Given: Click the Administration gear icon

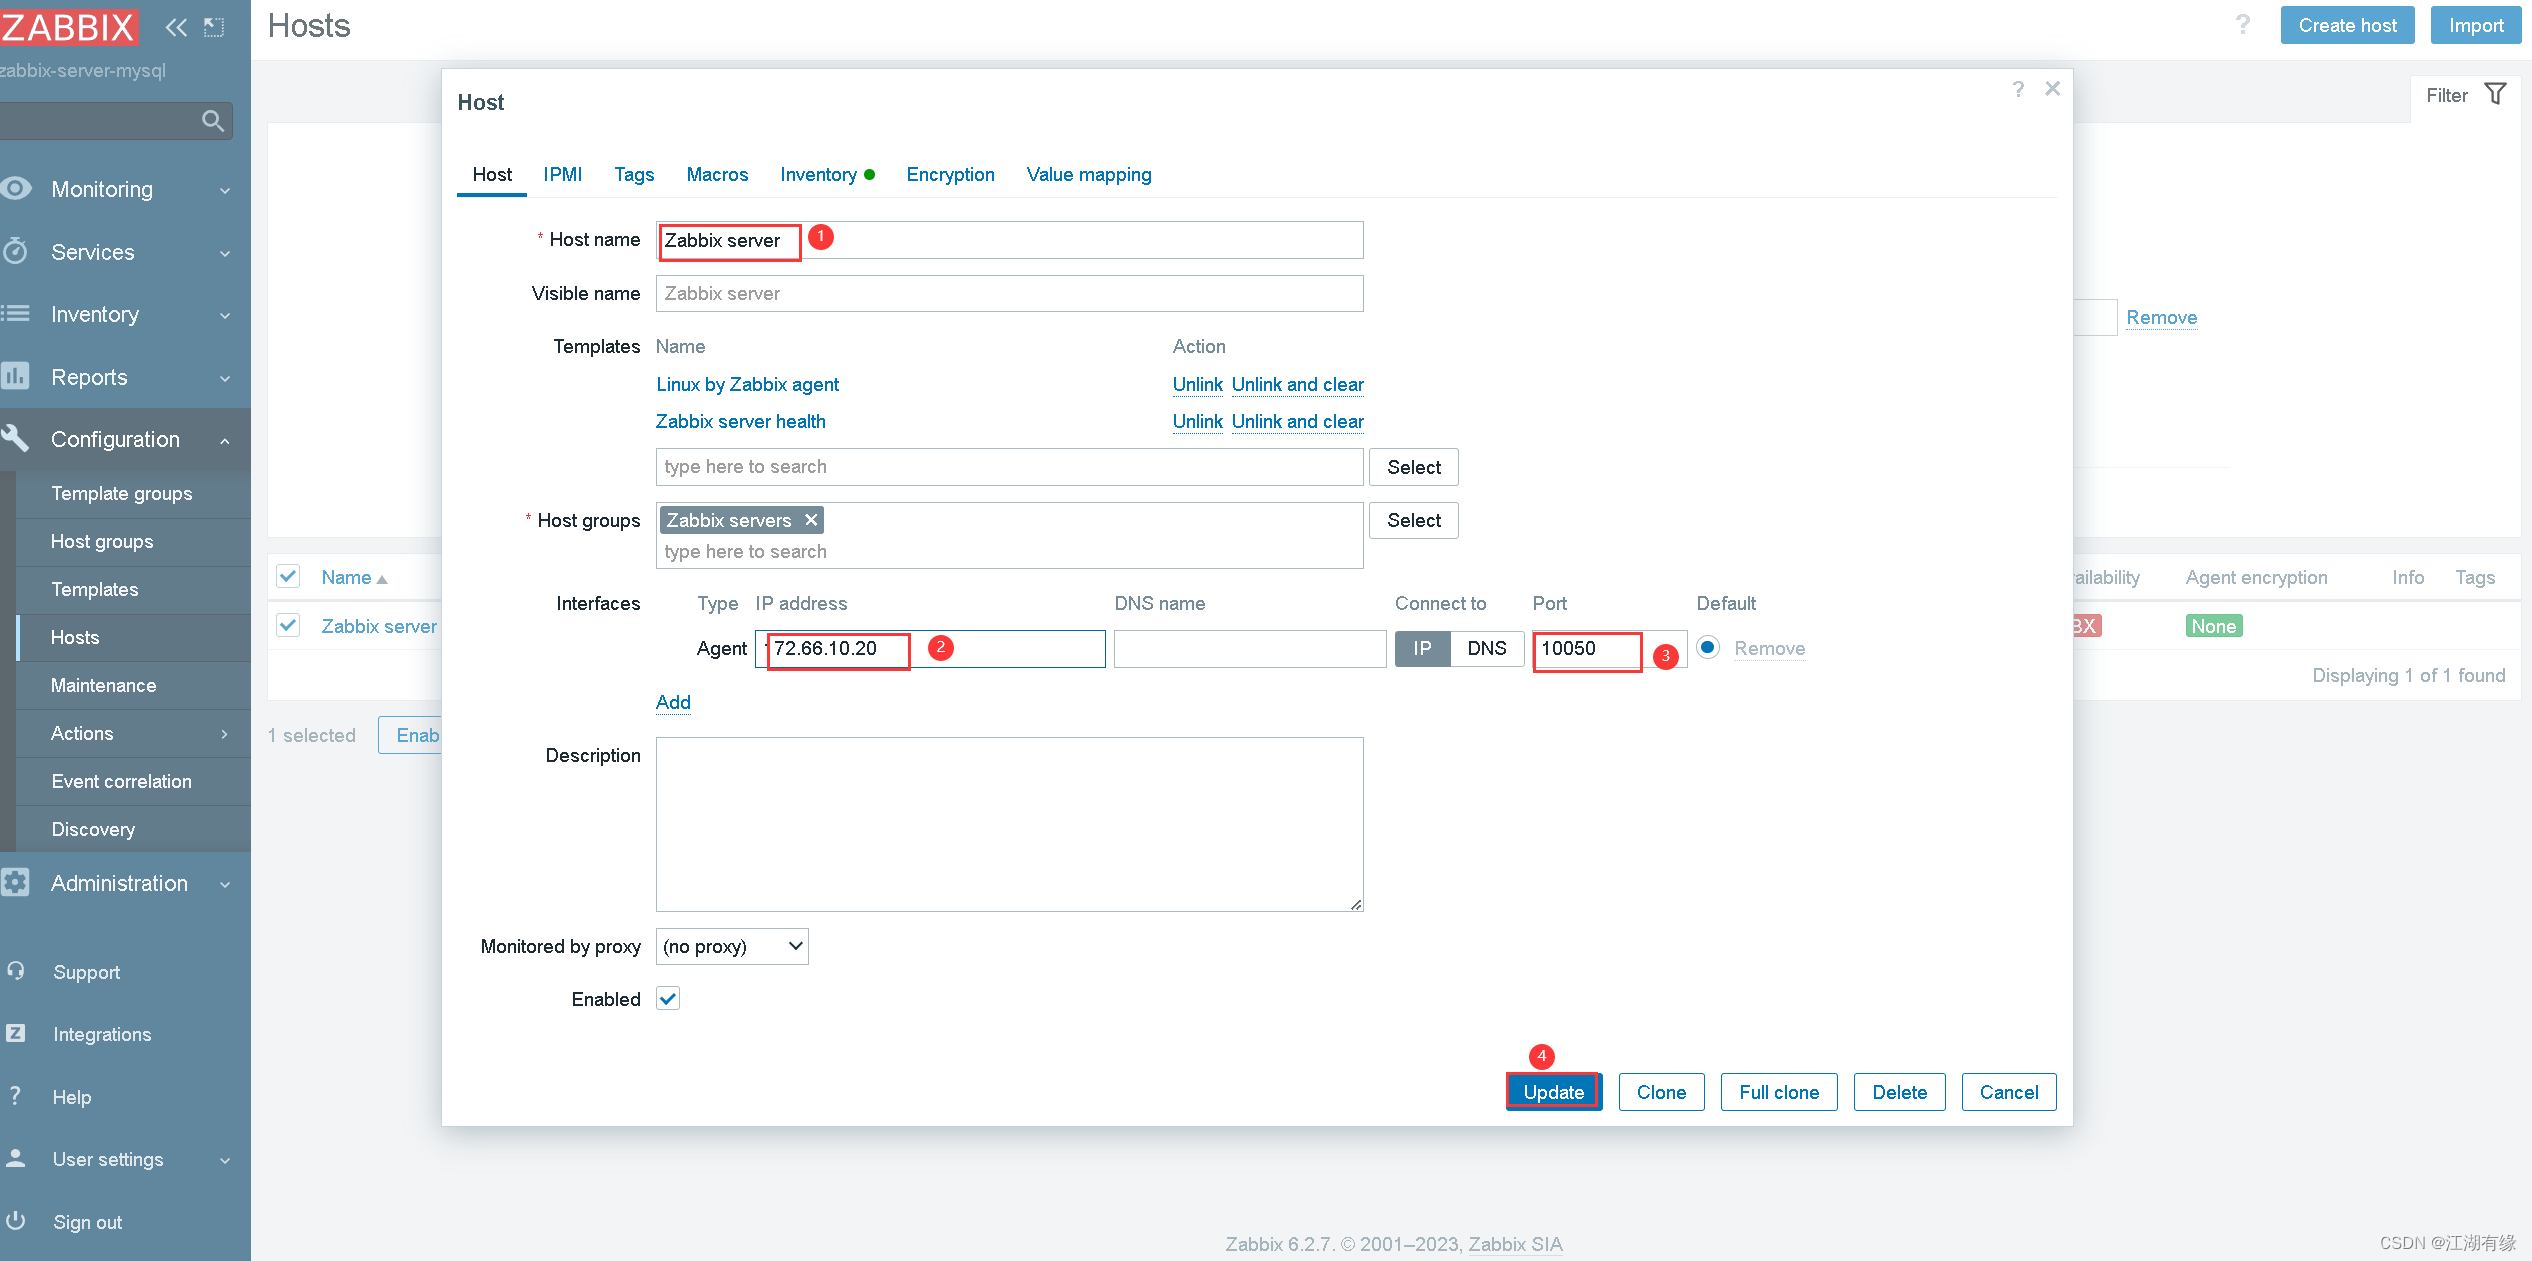Looking at the screenshot, I should pos(15,882).
